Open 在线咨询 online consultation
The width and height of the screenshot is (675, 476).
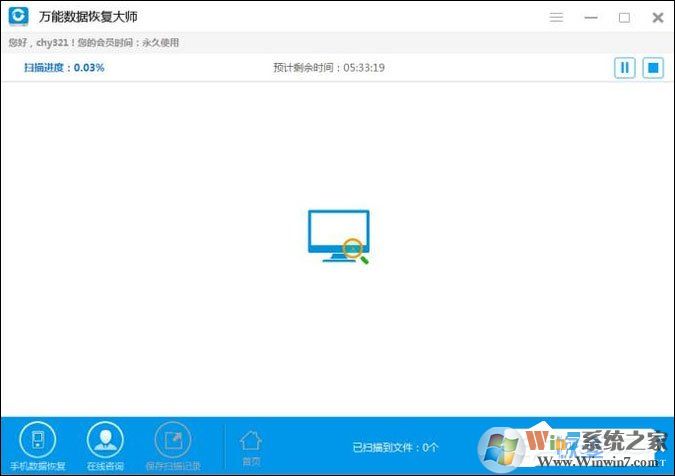point(105,447)
